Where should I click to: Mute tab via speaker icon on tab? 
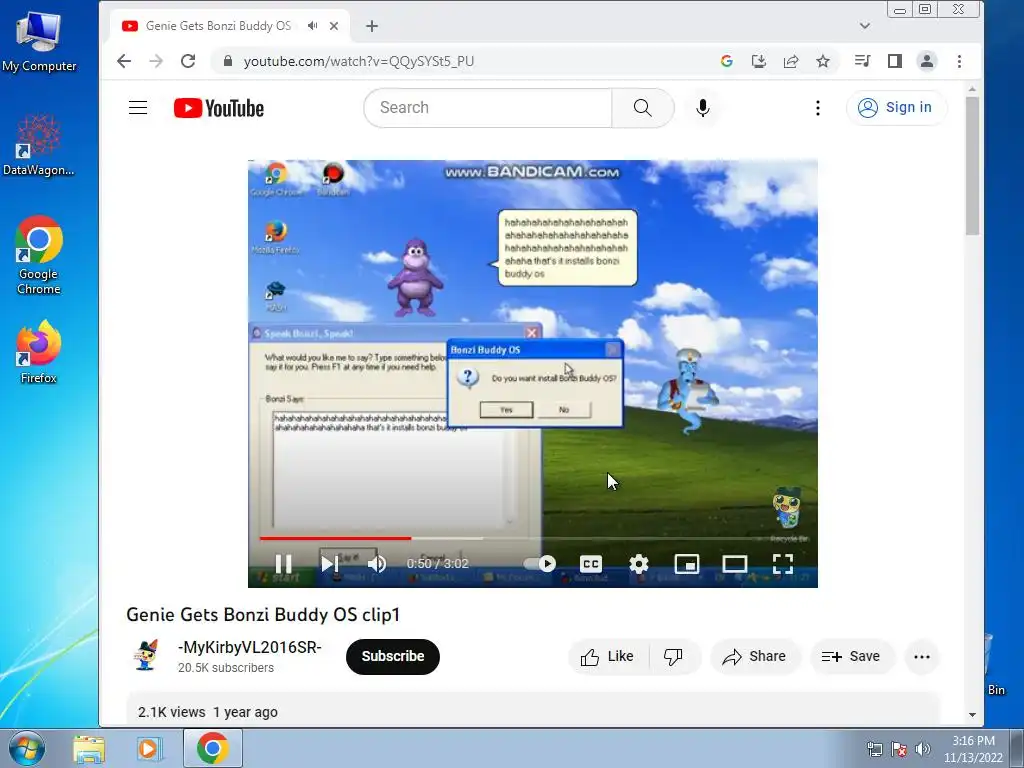(x=313, y=26)
